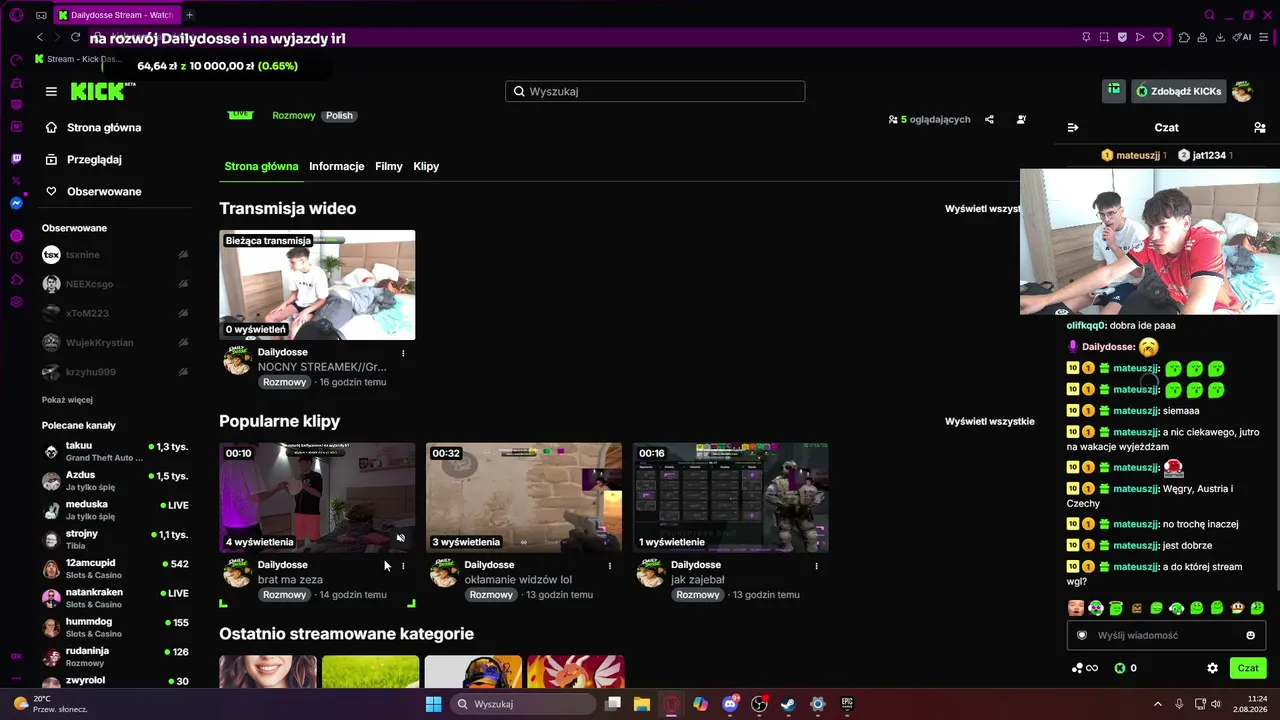
Task: Open takuu recommended channel
Action: tap(115, 451)
